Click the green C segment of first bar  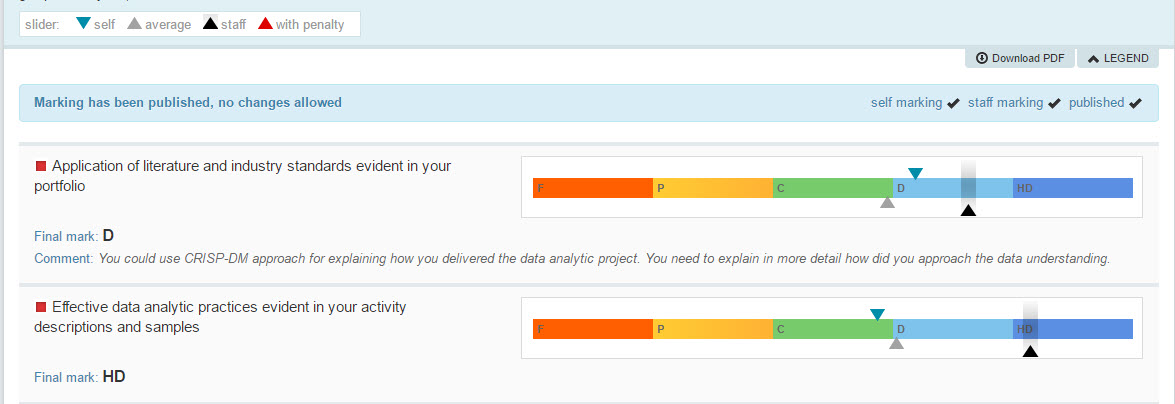coord(833,188)
